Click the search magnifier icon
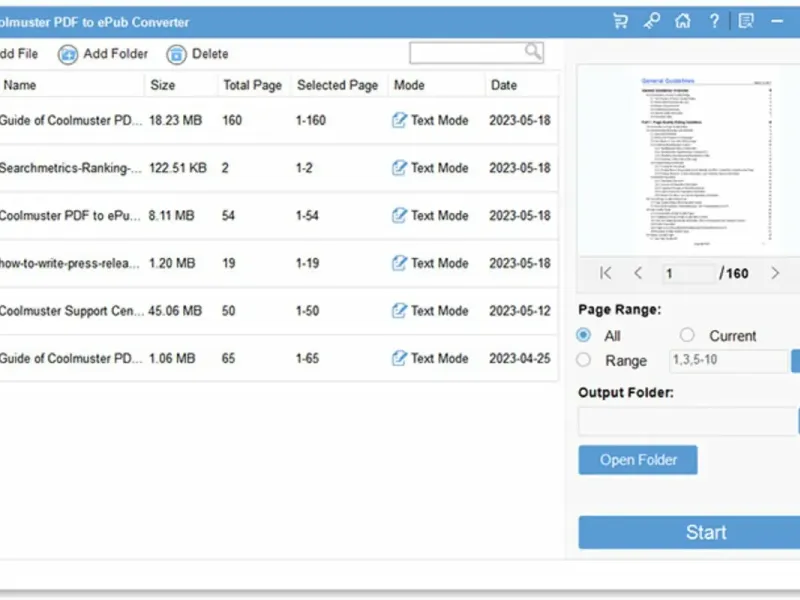Screen dimensions: 800x600 click(x=533, y=52)
